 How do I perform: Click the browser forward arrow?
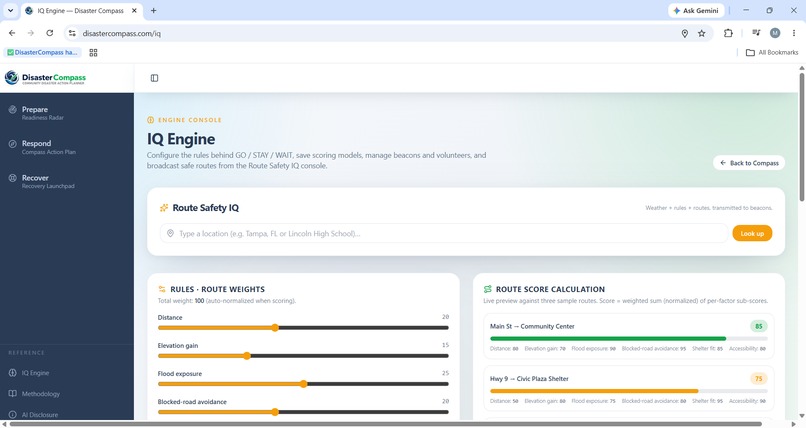click(x=31, y=33)
